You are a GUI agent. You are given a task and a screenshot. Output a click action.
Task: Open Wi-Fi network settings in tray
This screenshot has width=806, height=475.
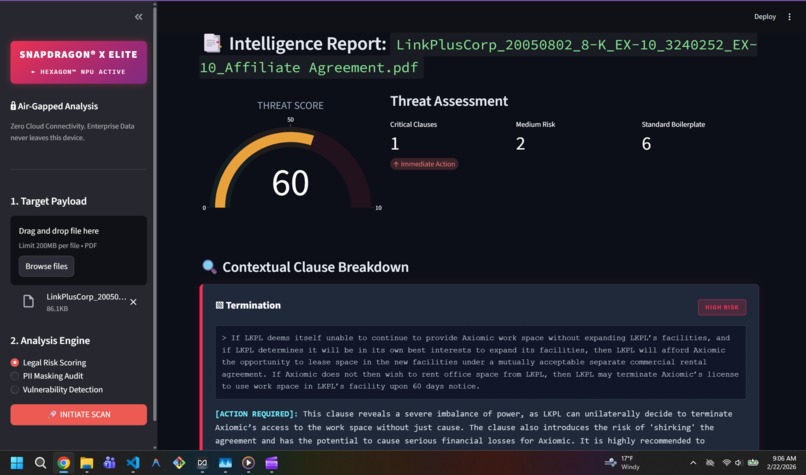pyautogui.click(x=726, y=463)
